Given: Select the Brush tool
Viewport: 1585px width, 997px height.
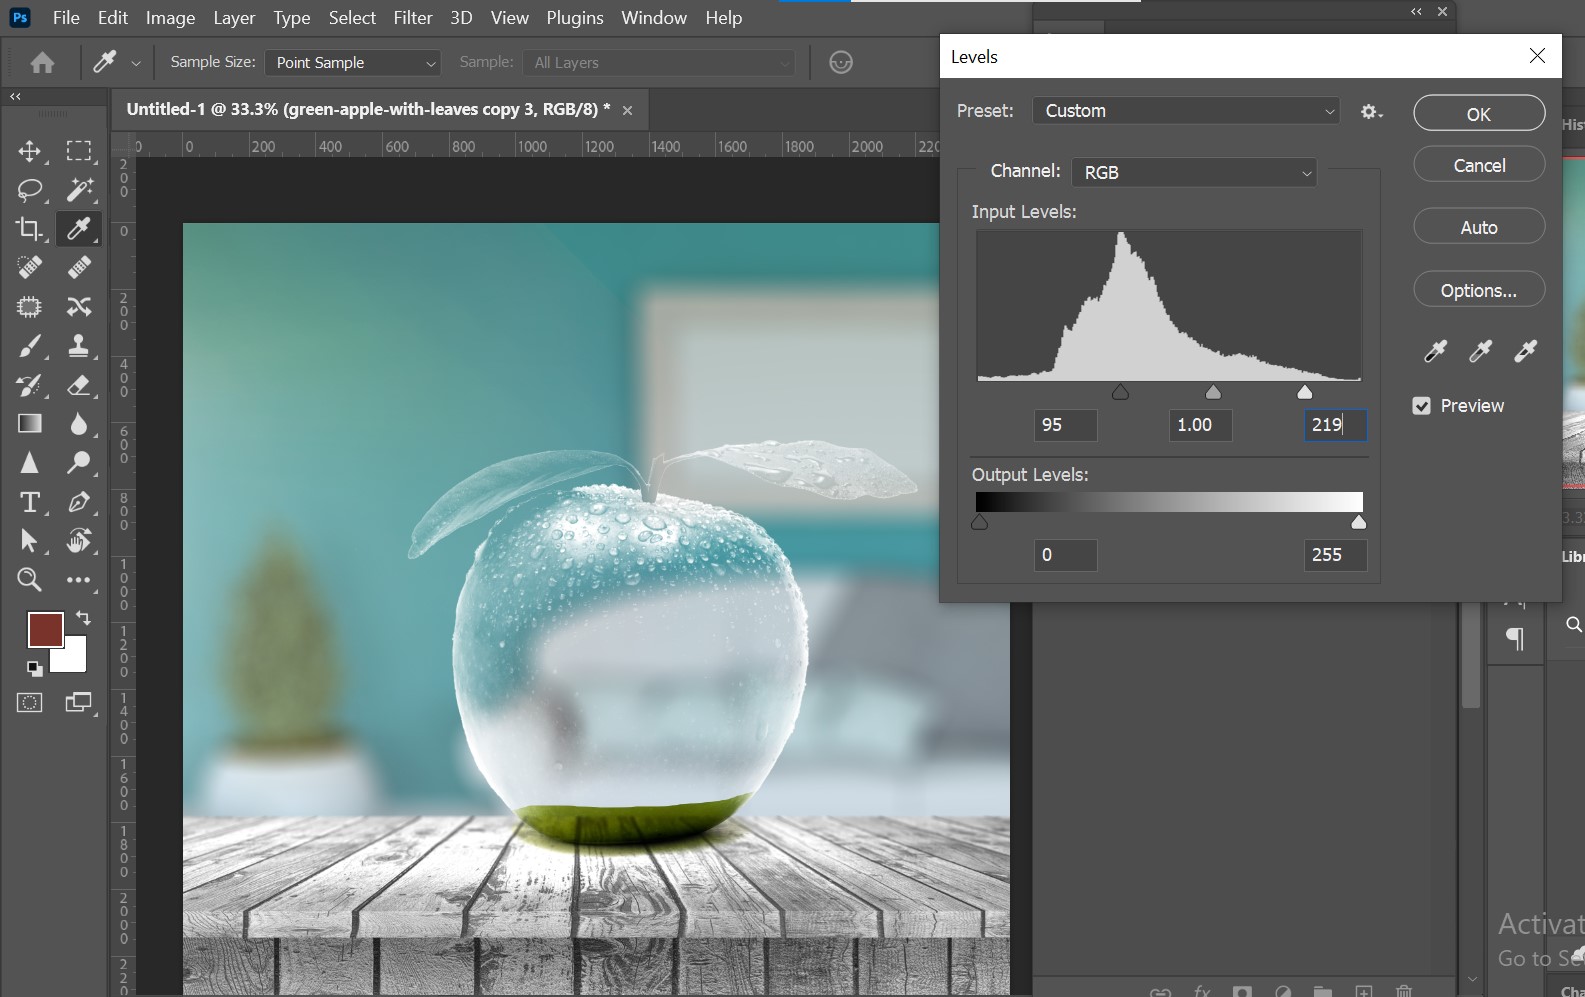Looking at the screenshot, I should click(30, 346).
